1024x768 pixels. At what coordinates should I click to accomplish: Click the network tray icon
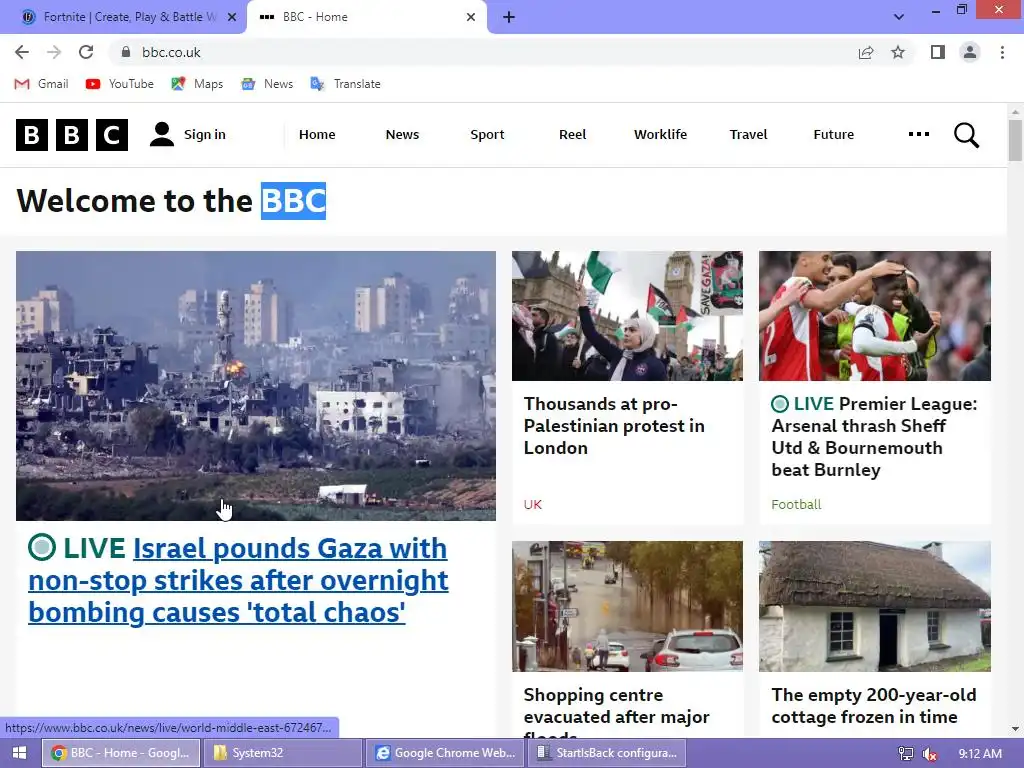[x=906, y=754]
